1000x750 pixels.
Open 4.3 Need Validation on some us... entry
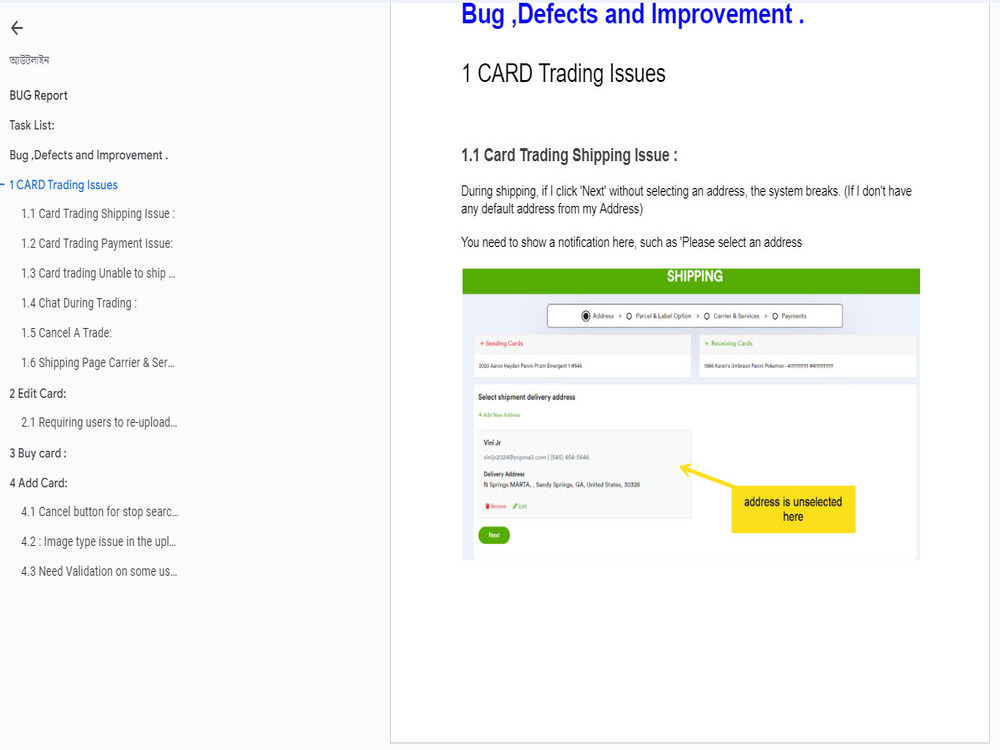pos(99,571)
